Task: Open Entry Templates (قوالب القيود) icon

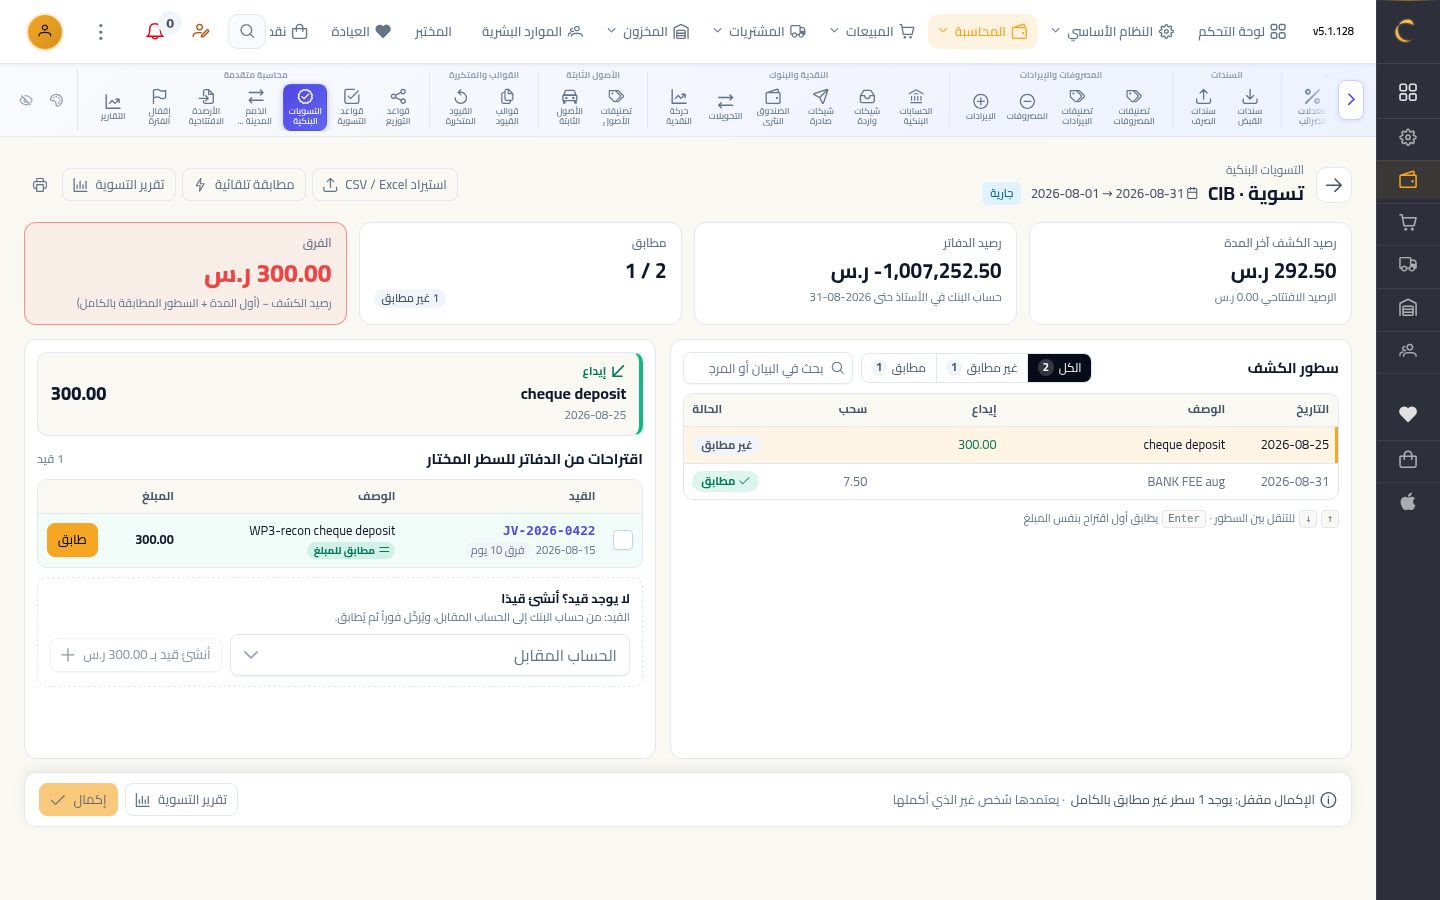Action: tap(507, 107)
